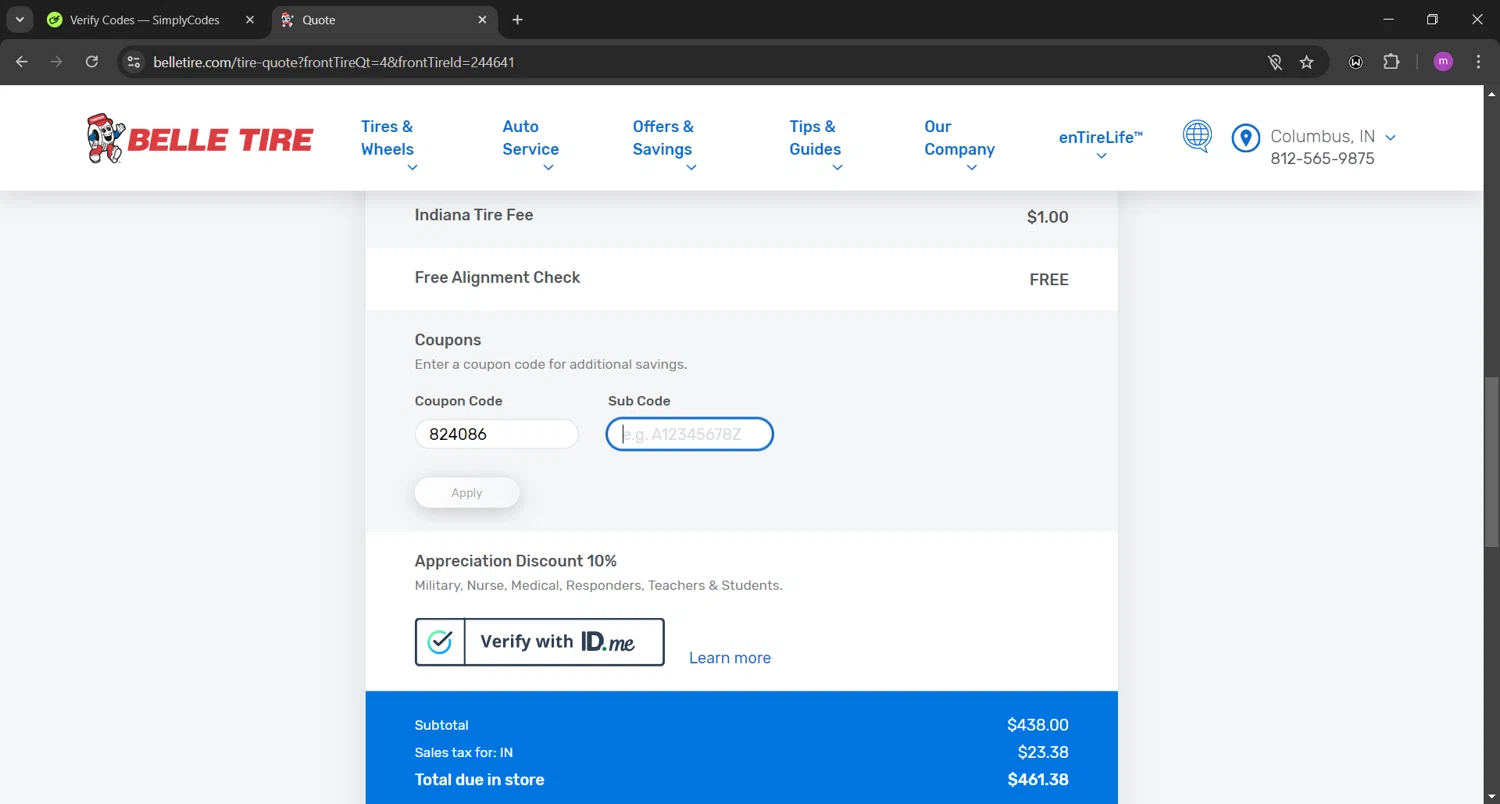Click the Coupon Code input field

[x=496, y=435]
